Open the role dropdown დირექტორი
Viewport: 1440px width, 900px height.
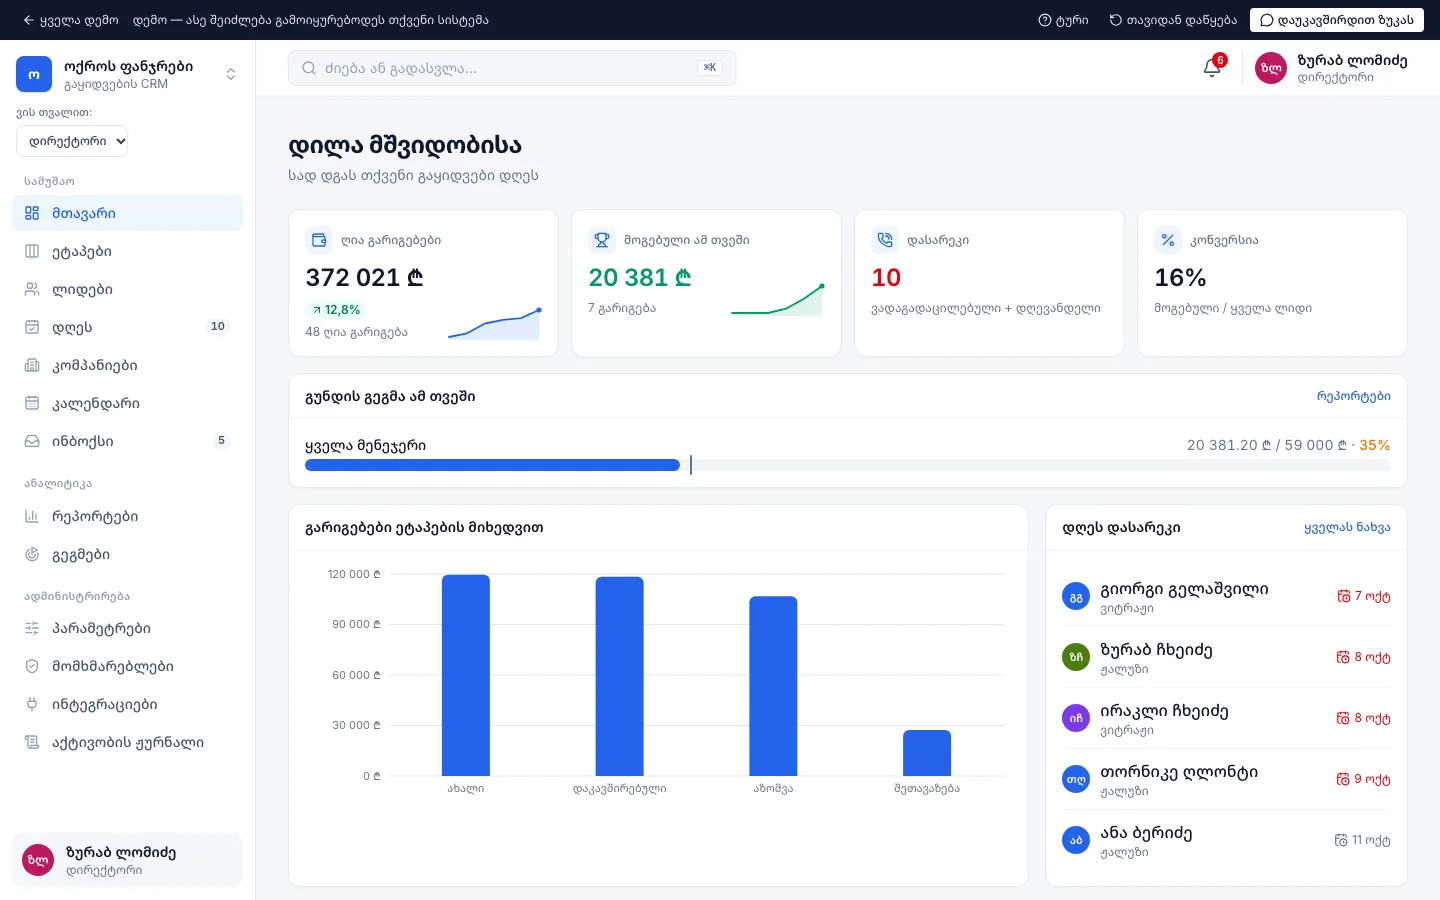point(72,141)
